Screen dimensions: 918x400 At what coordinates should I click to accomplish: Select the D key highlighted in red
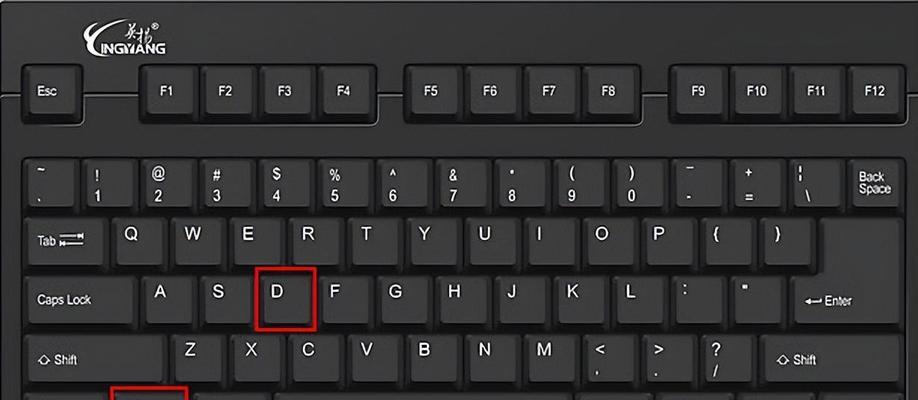[286, 299]
